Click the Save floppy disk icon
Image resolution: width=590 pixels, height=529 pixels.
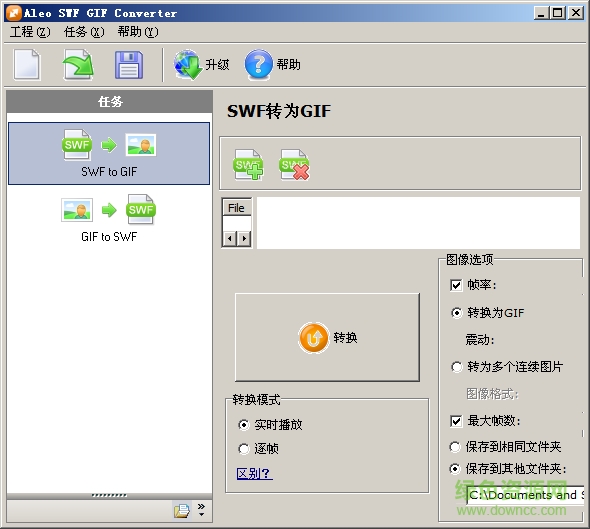click(129, 65)
